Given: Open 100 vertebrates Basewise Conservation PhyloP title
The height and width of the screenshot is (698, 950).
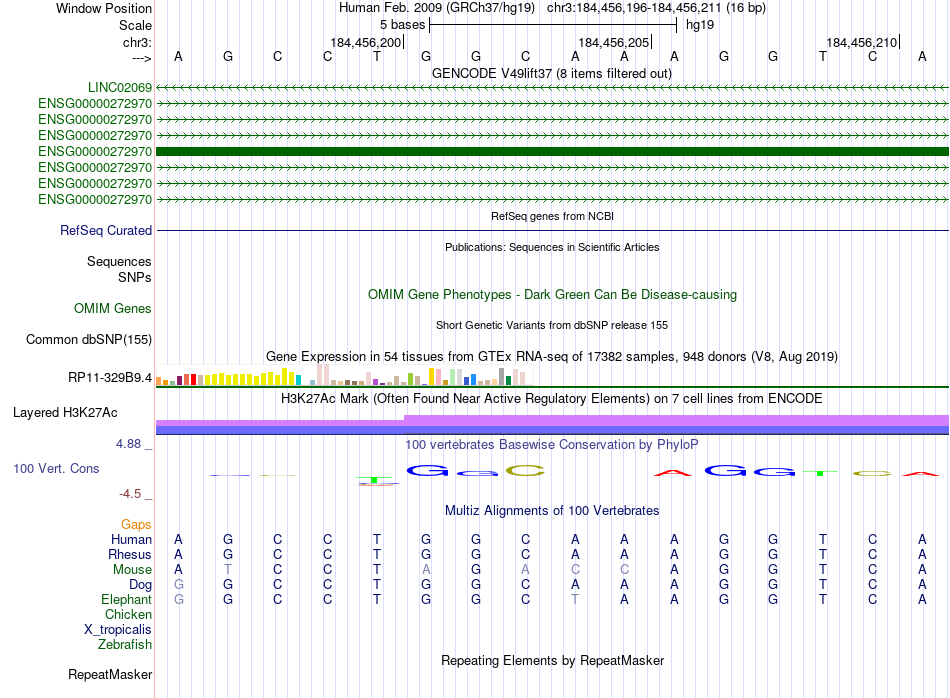Looking at the screenshot, I should click(552, 444).
